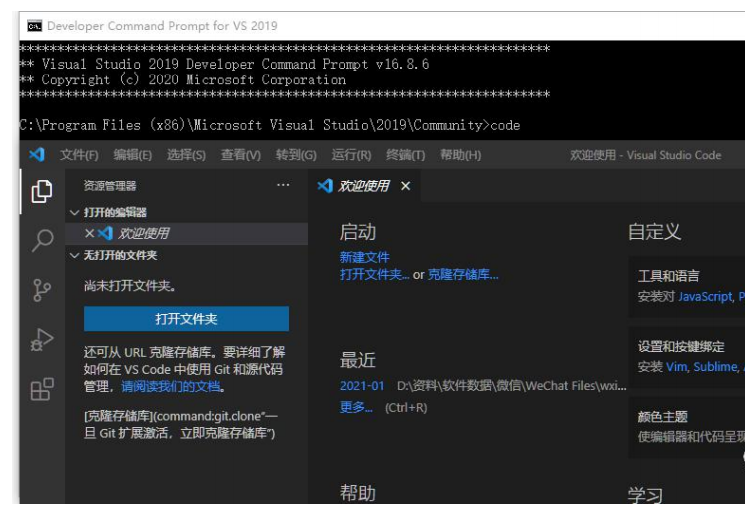Click the blue 打开文件夹 button
The height and width of the screenshot is (517, 745).
186,319
